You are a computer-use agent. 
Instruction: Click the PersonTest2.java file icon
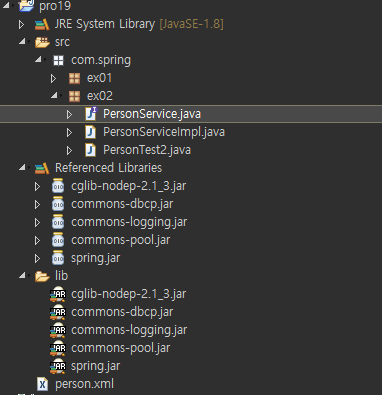click(x=90, y=150)
